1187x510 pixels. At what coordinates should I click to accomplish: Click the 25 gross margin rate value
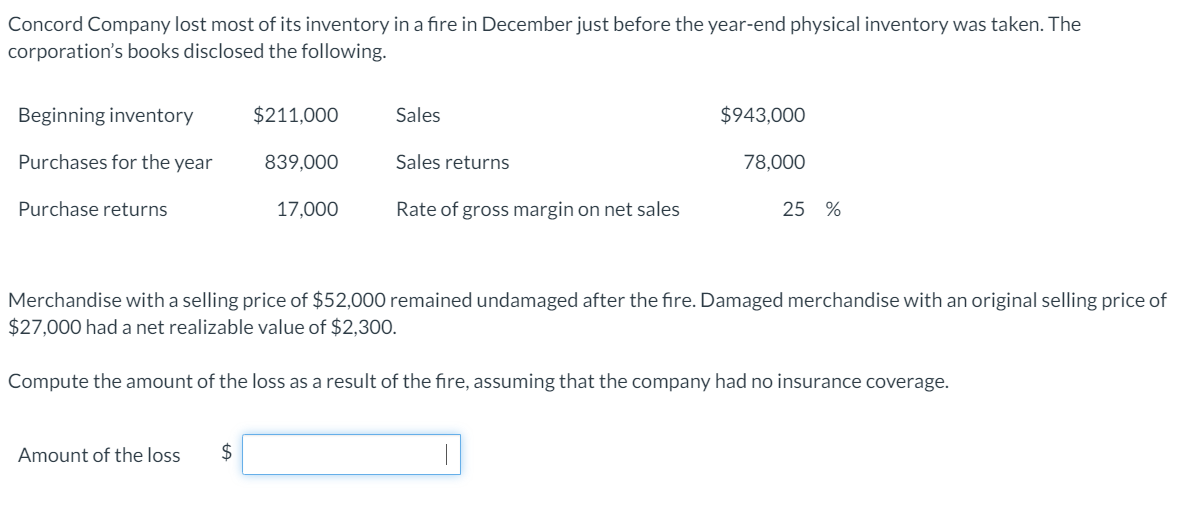coord(793,209)
